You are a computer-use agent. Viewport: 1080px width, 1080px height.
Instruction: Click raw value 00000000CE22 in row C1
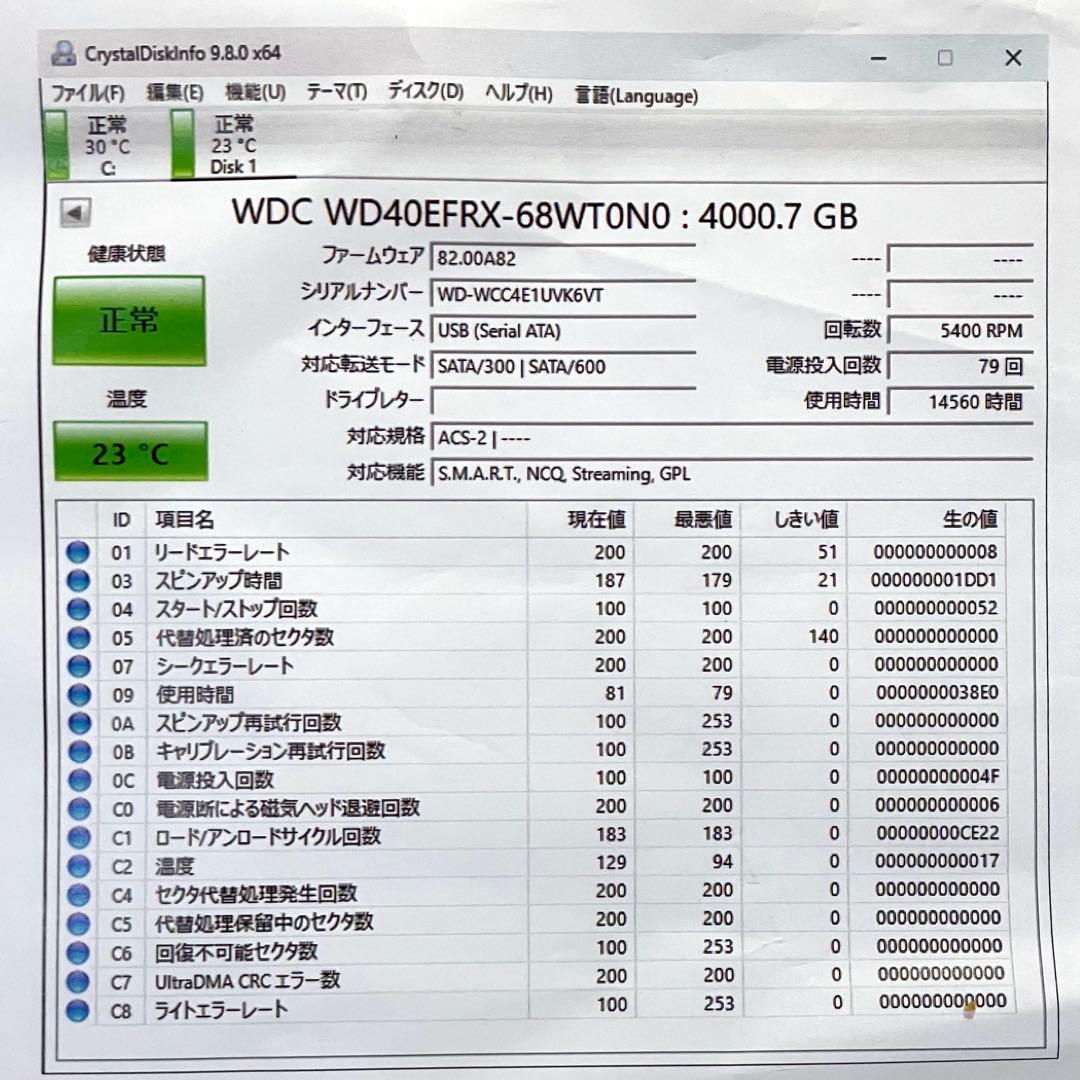[x=937, y=833]
